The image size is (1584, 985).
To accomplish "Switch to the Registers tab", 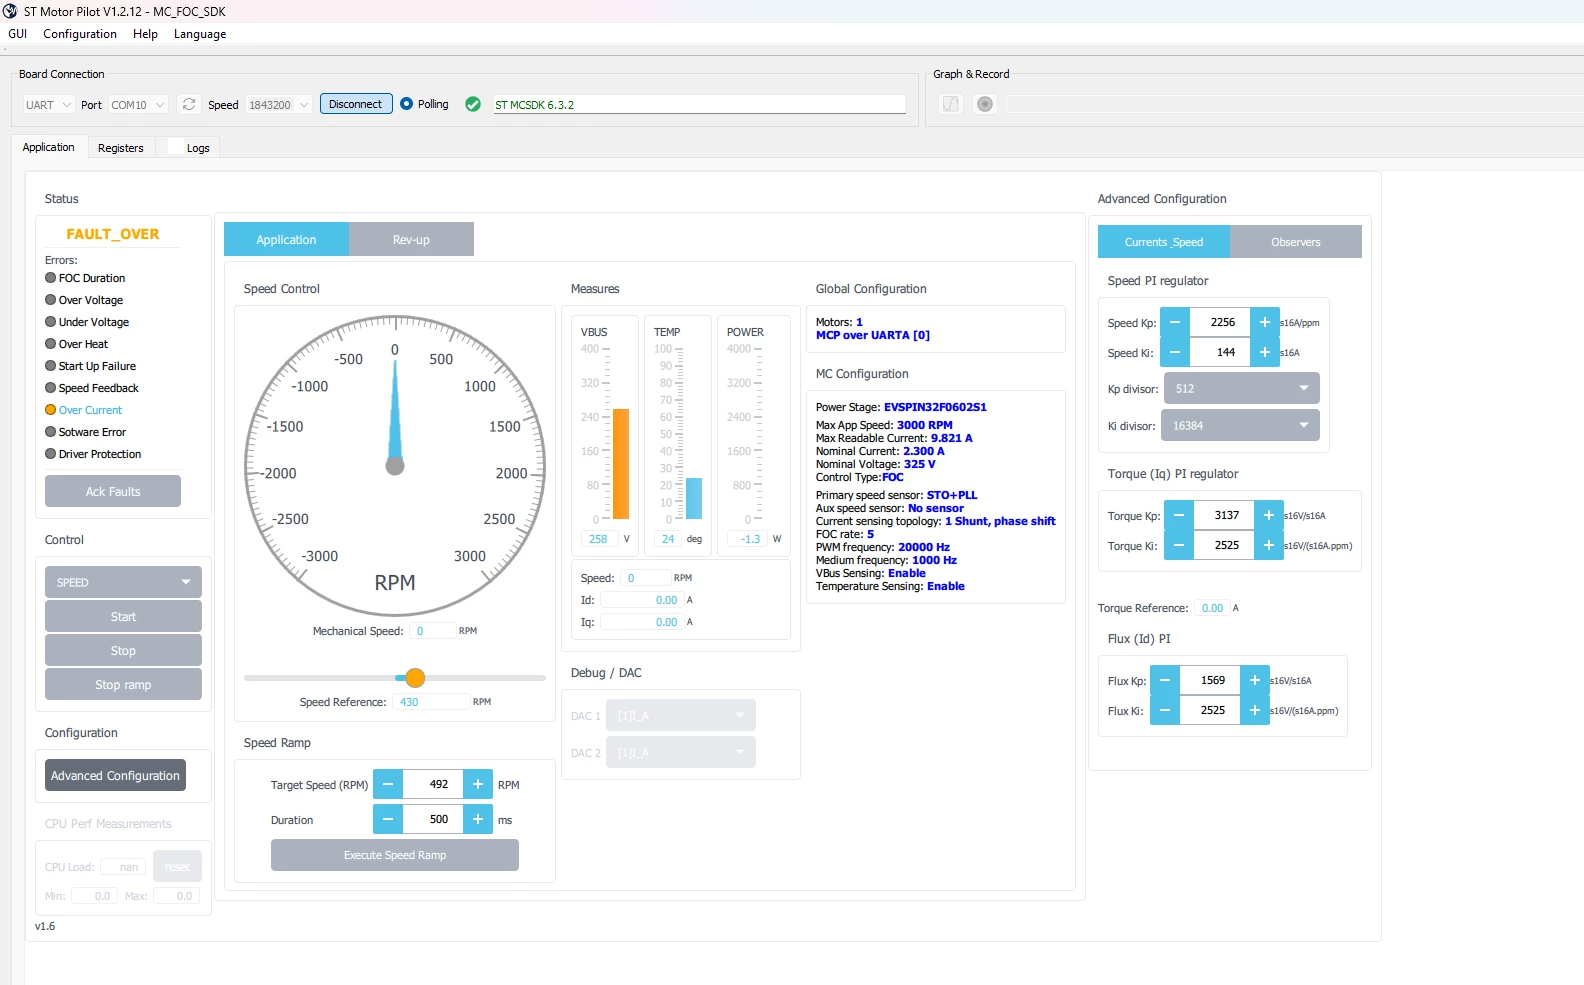I will 121,148.
